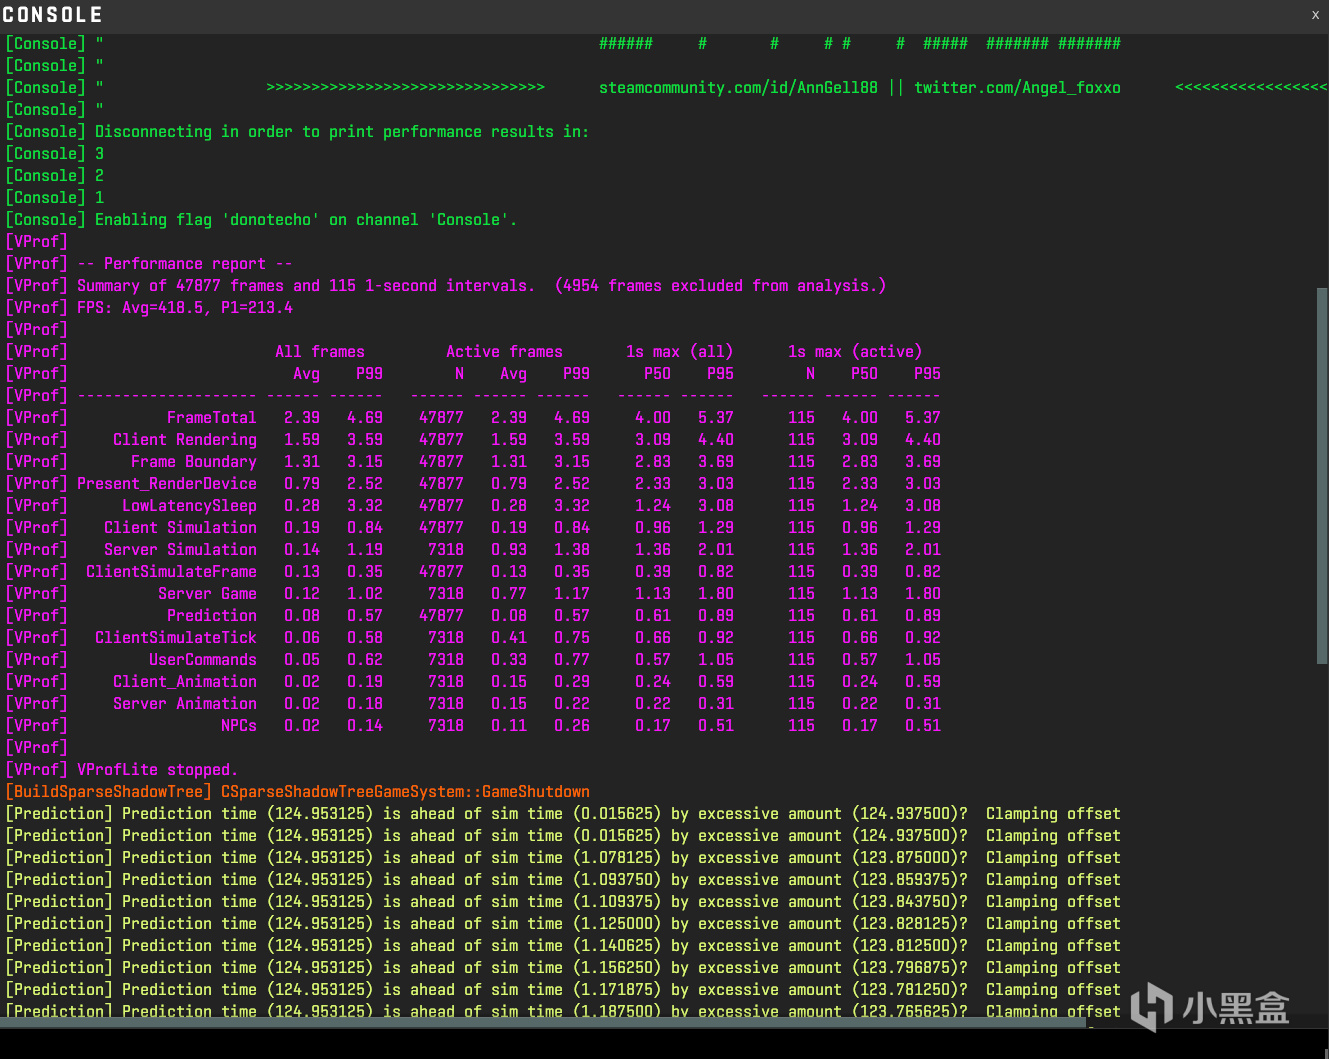Click the 'Enabling flag donotecho' console line
1329x1059 pixels.
[x=305, y=220]
